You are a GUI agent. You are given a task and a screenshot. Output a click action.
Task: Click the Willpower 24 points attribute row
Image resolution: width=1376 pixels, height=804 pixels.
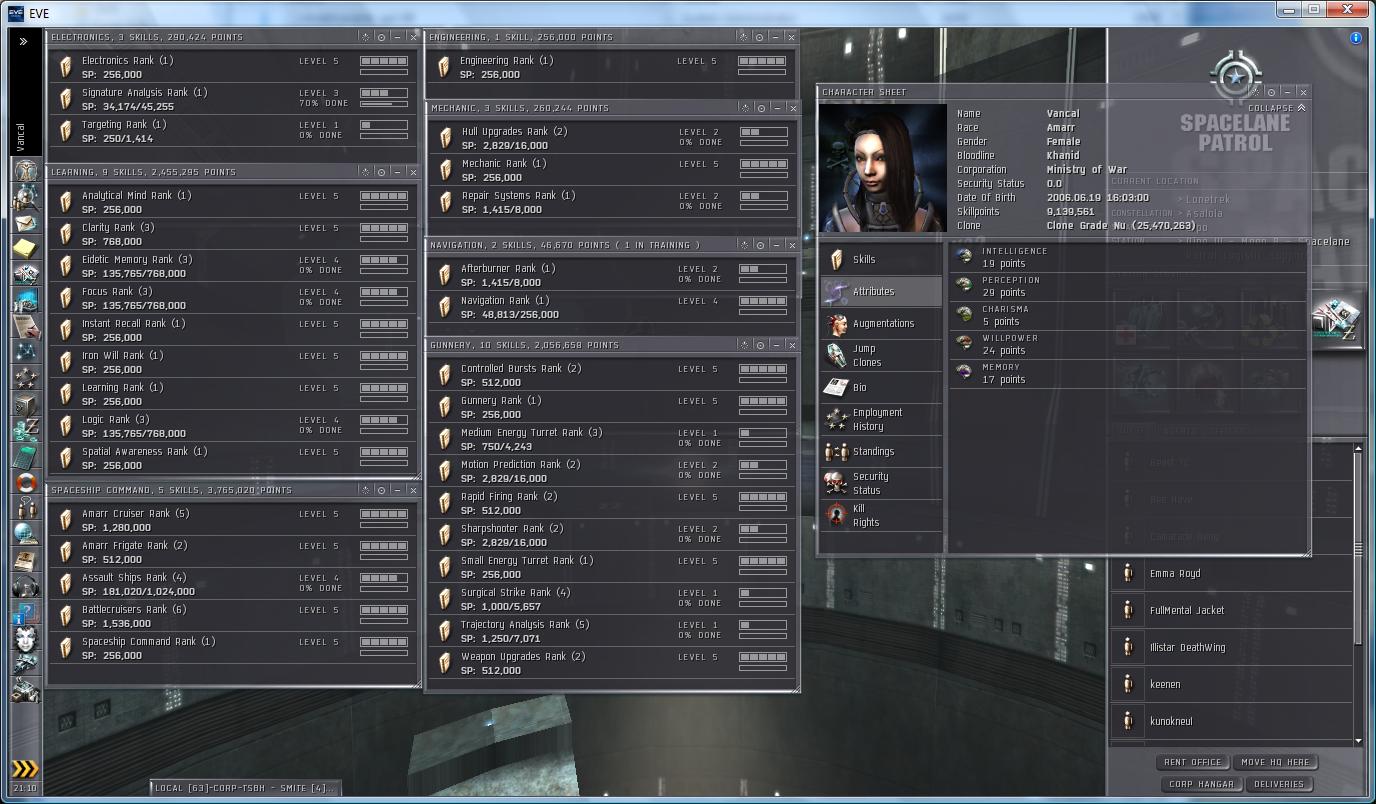(1128, 344)
